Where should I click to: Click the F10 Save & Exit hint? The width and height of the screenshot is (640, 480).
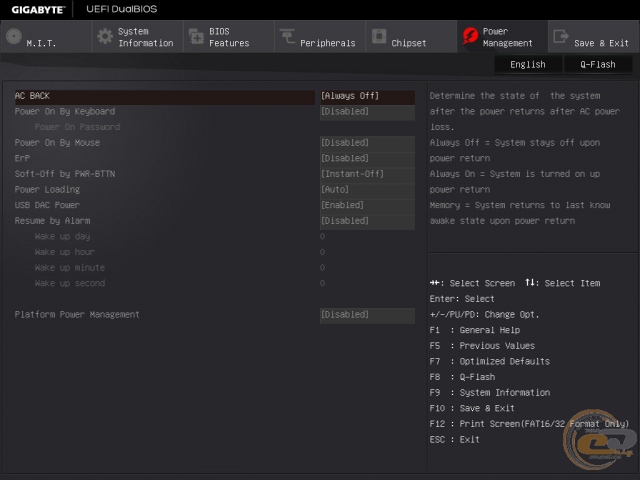(x=472, y=409)
